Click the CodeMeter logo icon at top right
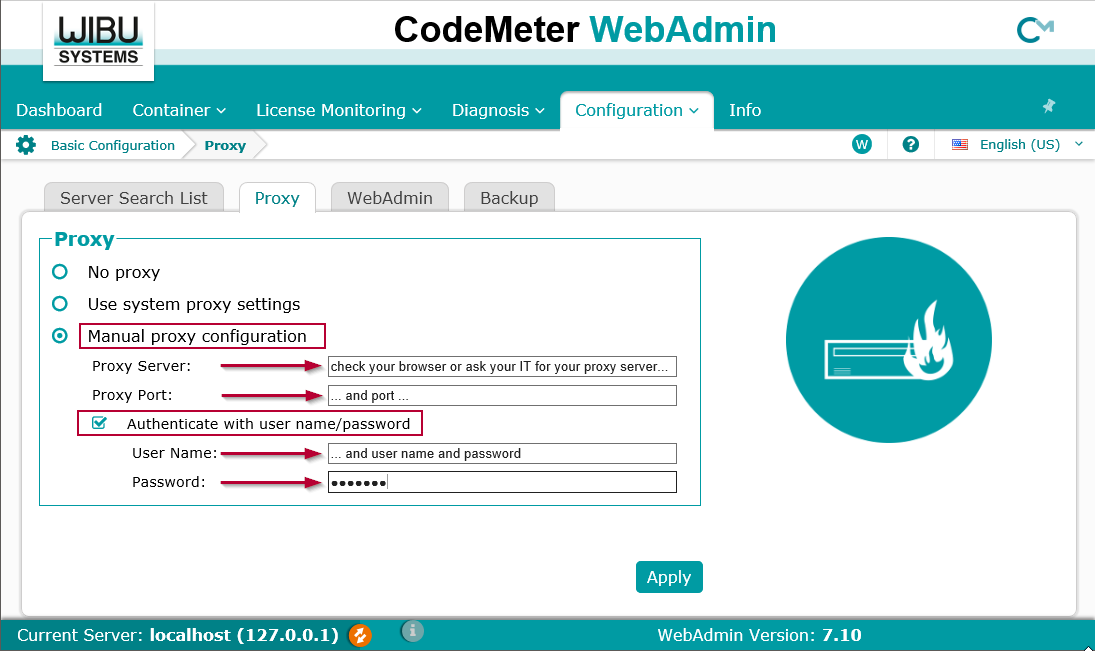 click(1034, 31)
